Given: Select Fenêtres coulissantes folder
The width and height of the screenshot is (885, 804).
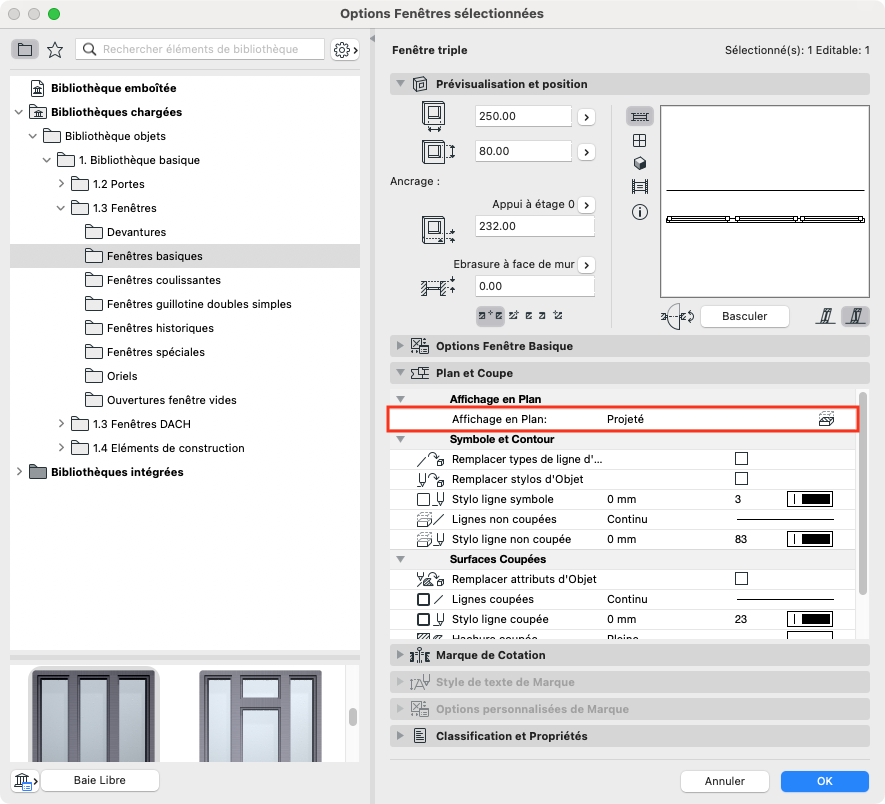Looking at the screenshot, I should tap(185, 280).
